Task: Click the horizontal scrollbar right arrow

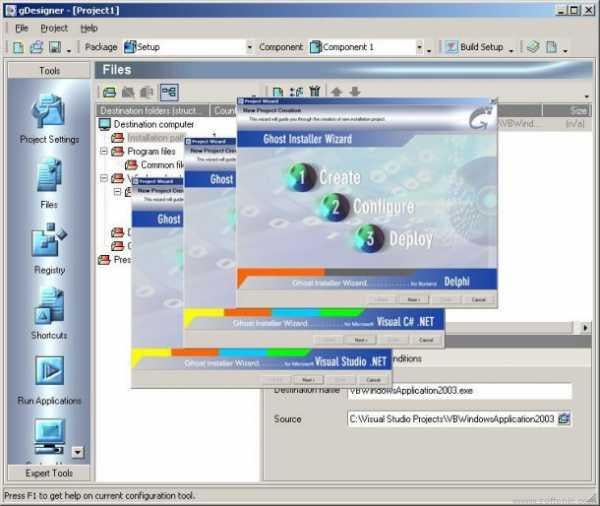Action: click(585, 328)
